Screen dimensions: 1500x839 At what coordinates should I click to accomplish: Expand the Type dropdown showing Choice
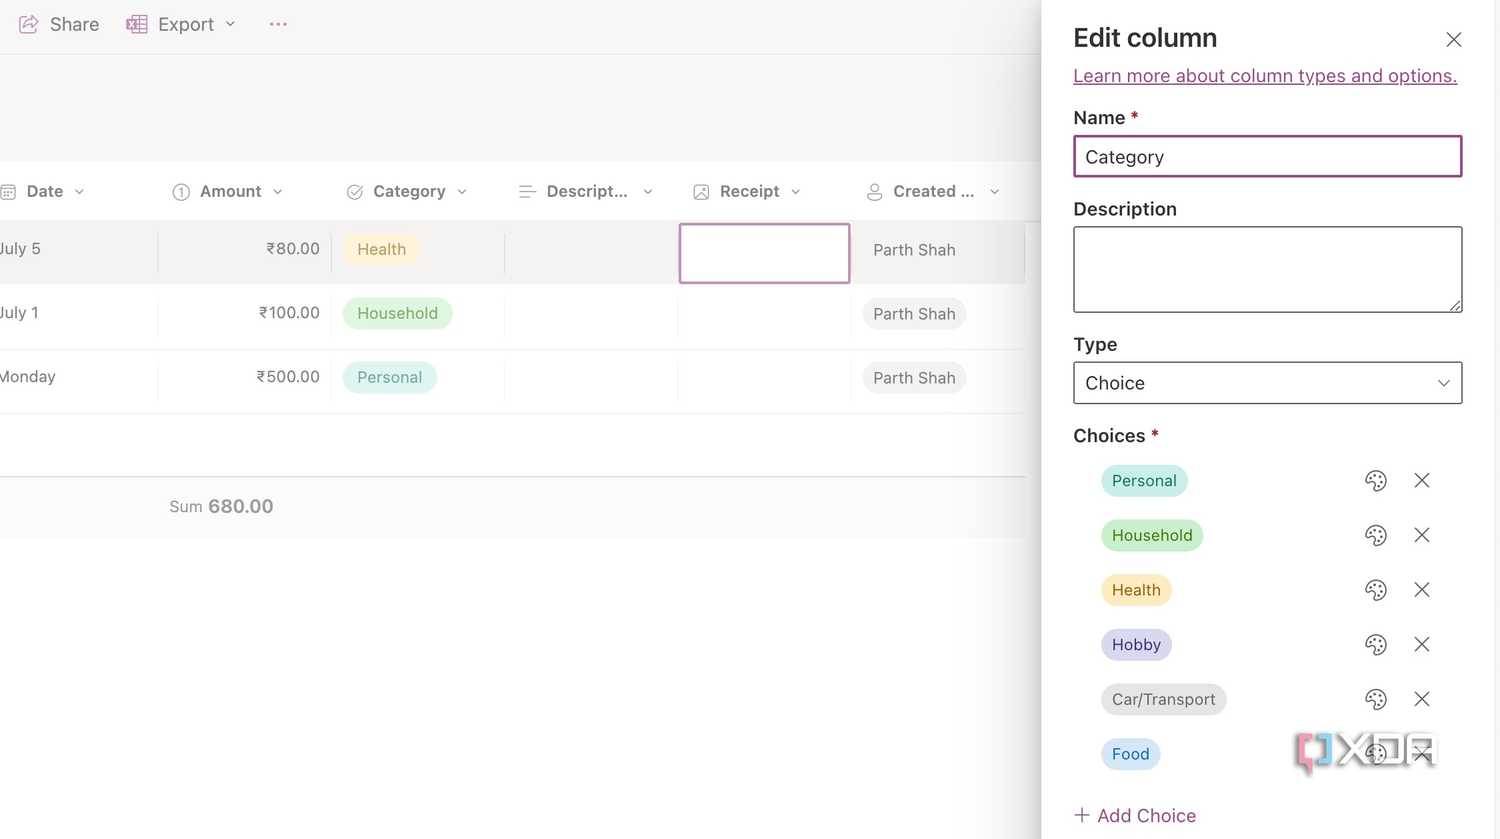(x=1268, y=383)
